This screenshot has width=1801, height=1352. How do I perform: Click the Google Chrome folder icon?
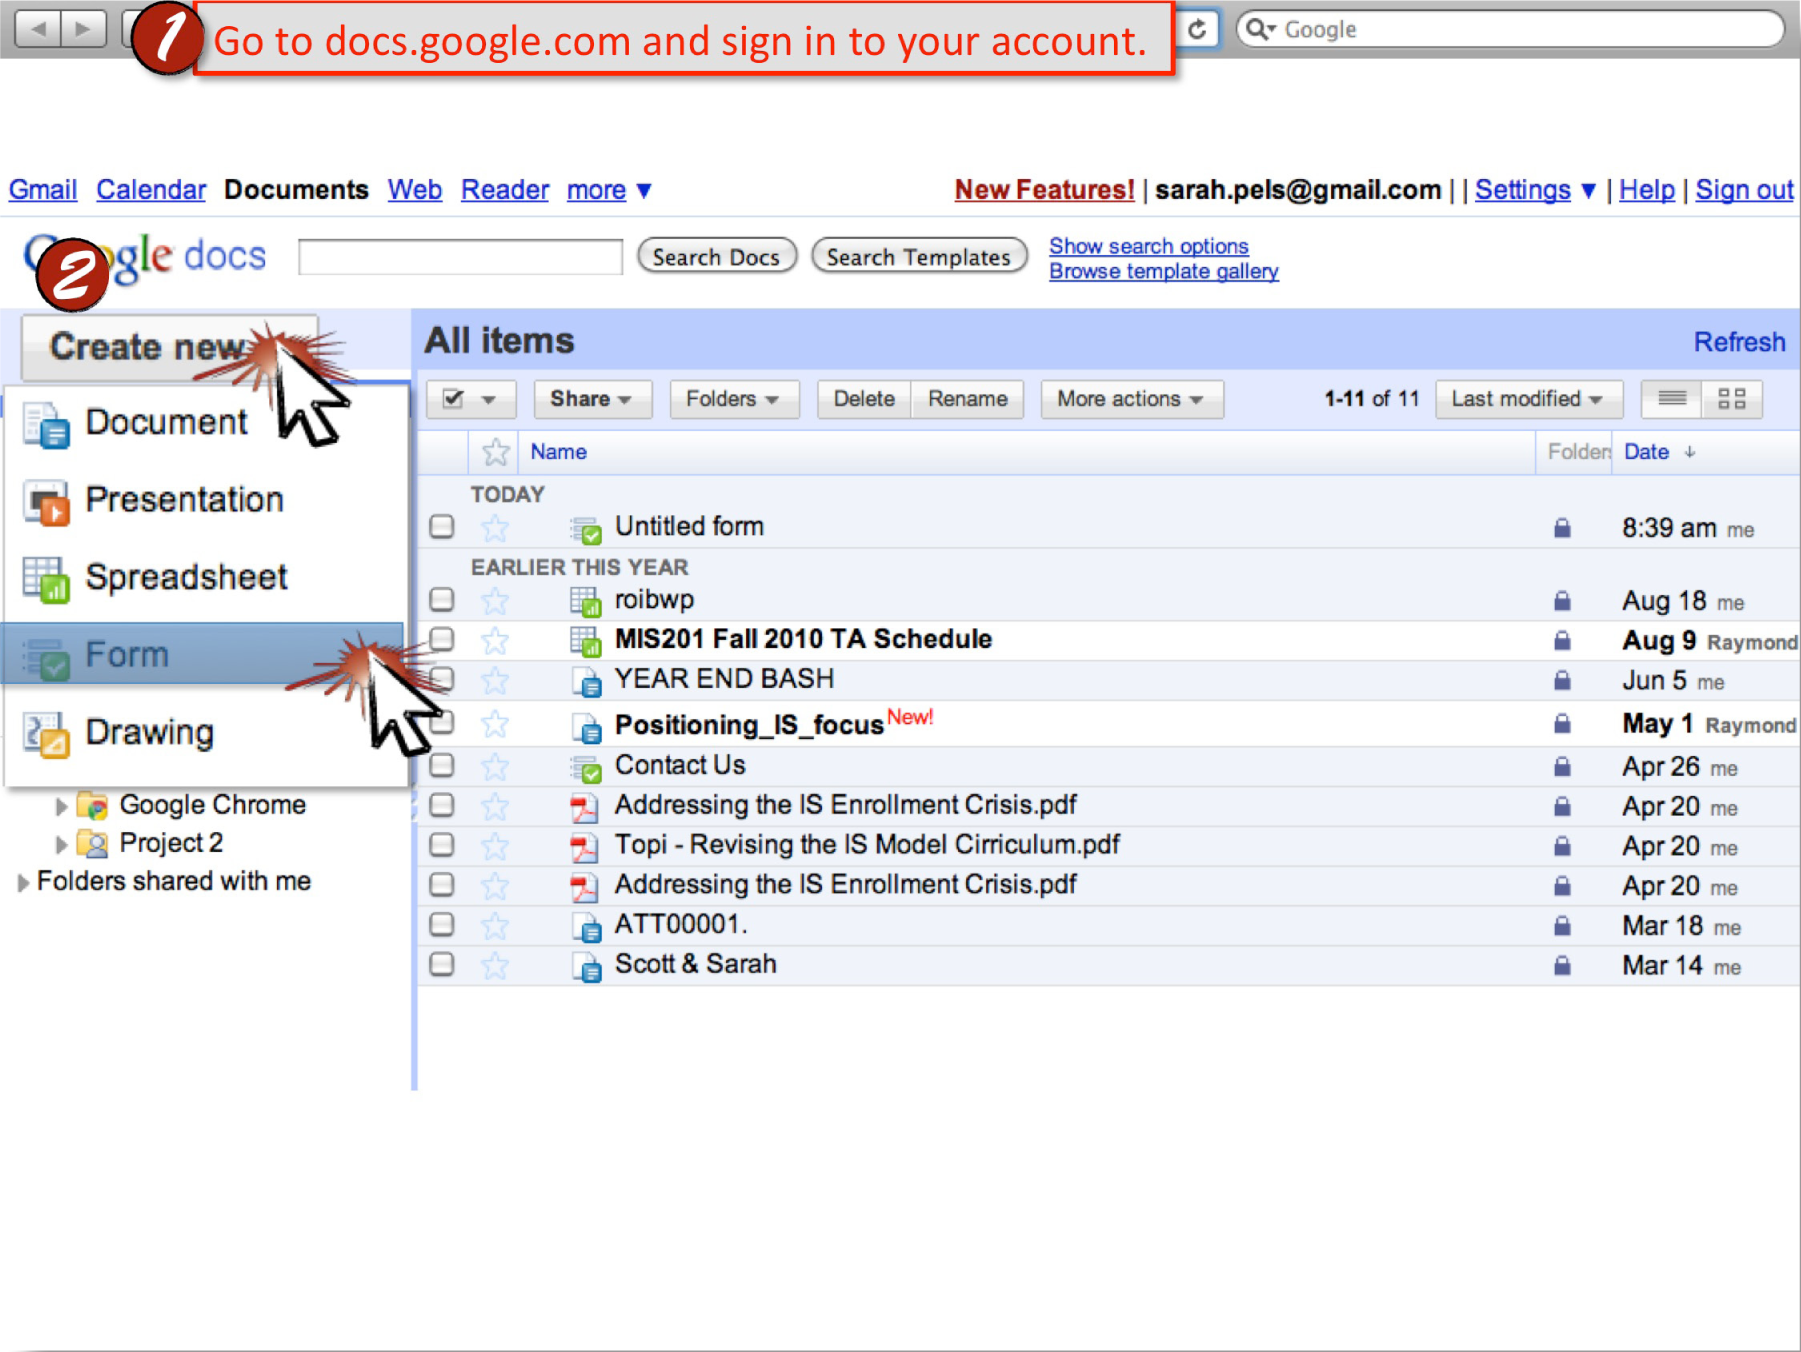(x=93, y=805)
